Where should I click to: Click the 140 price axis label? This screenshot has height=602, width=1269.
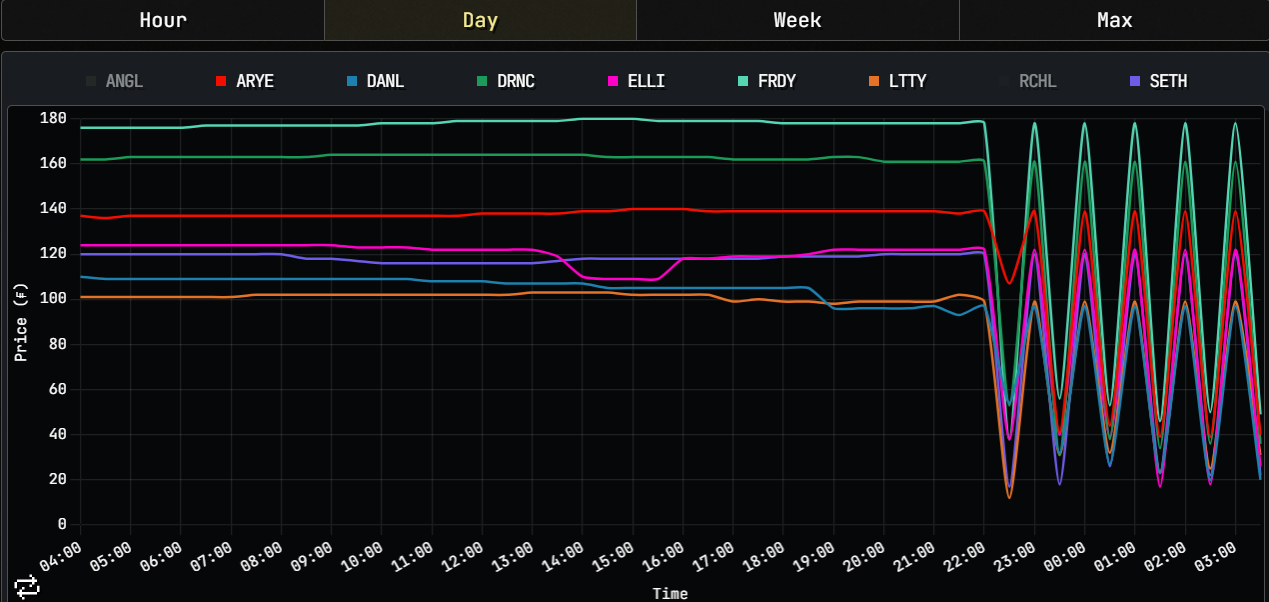click(x=52, y=208)
